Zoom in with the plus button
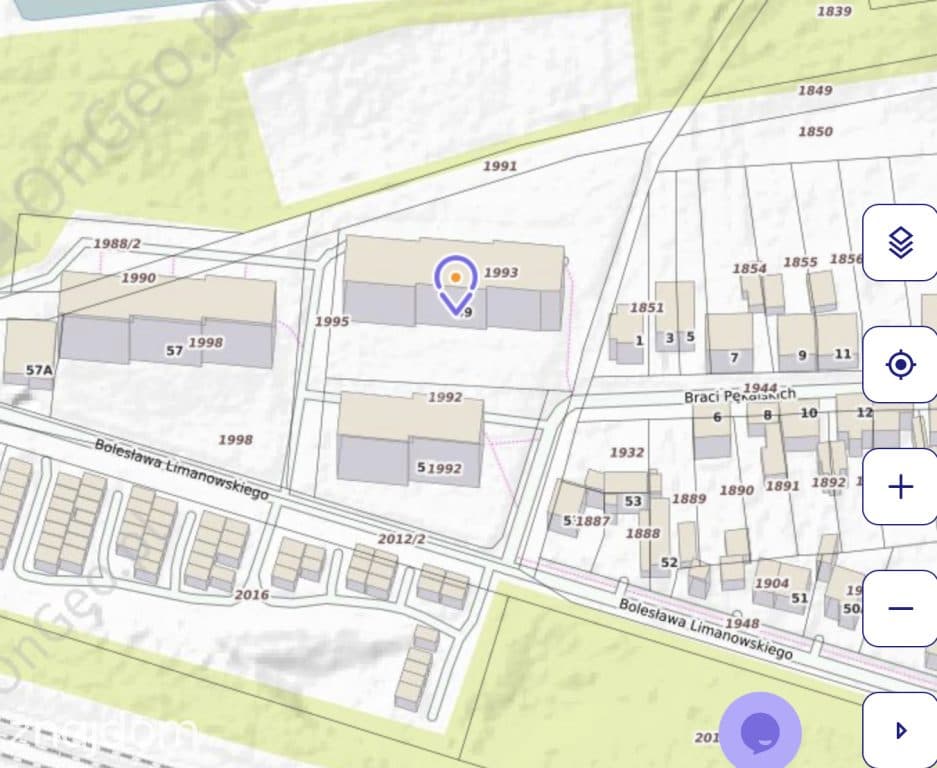 pos(901,487)
